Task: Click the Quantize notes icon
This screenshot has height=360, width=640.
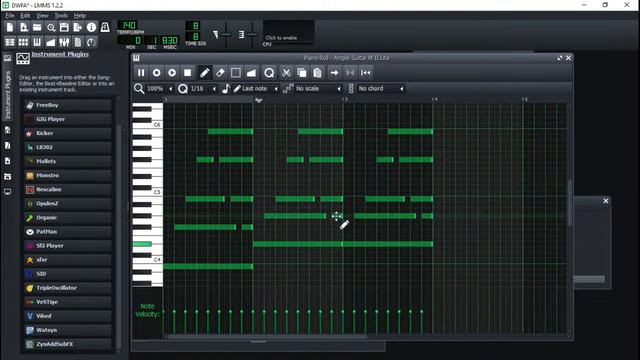Action: [x=269, y=73]
